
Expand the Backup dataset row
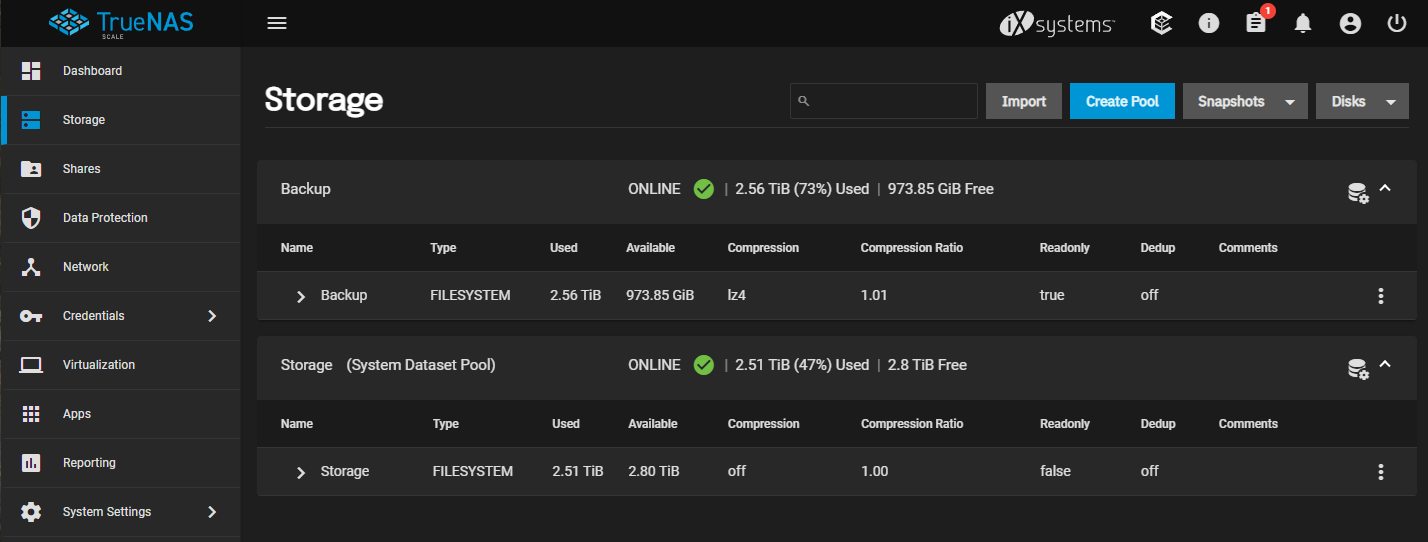(x=301, y=296)
